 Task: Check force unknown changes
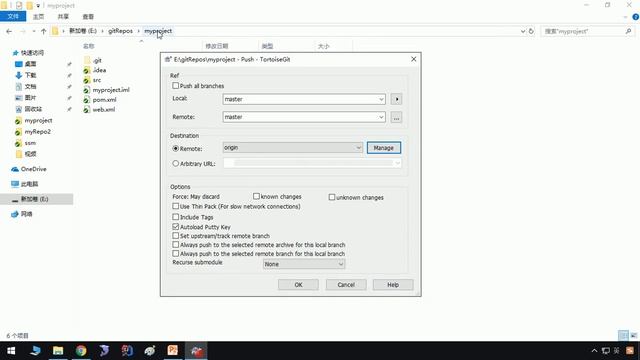332,197
